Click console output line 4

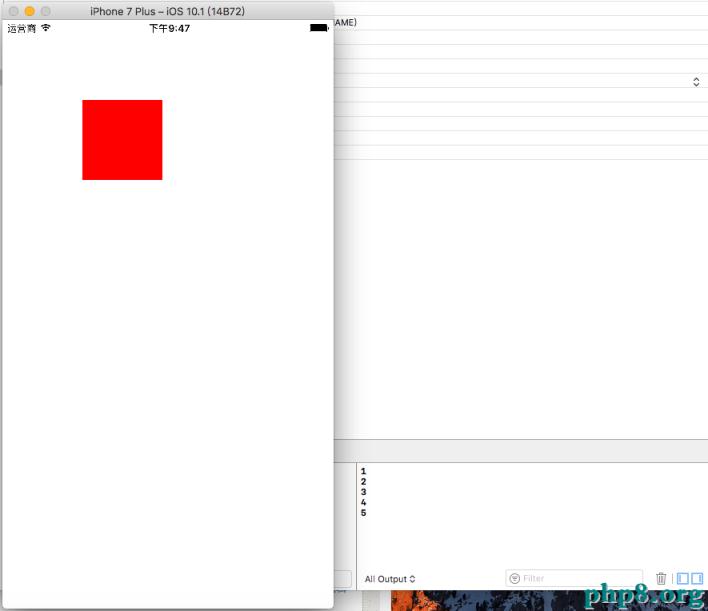pyautogui.click(x=363, y=502)
